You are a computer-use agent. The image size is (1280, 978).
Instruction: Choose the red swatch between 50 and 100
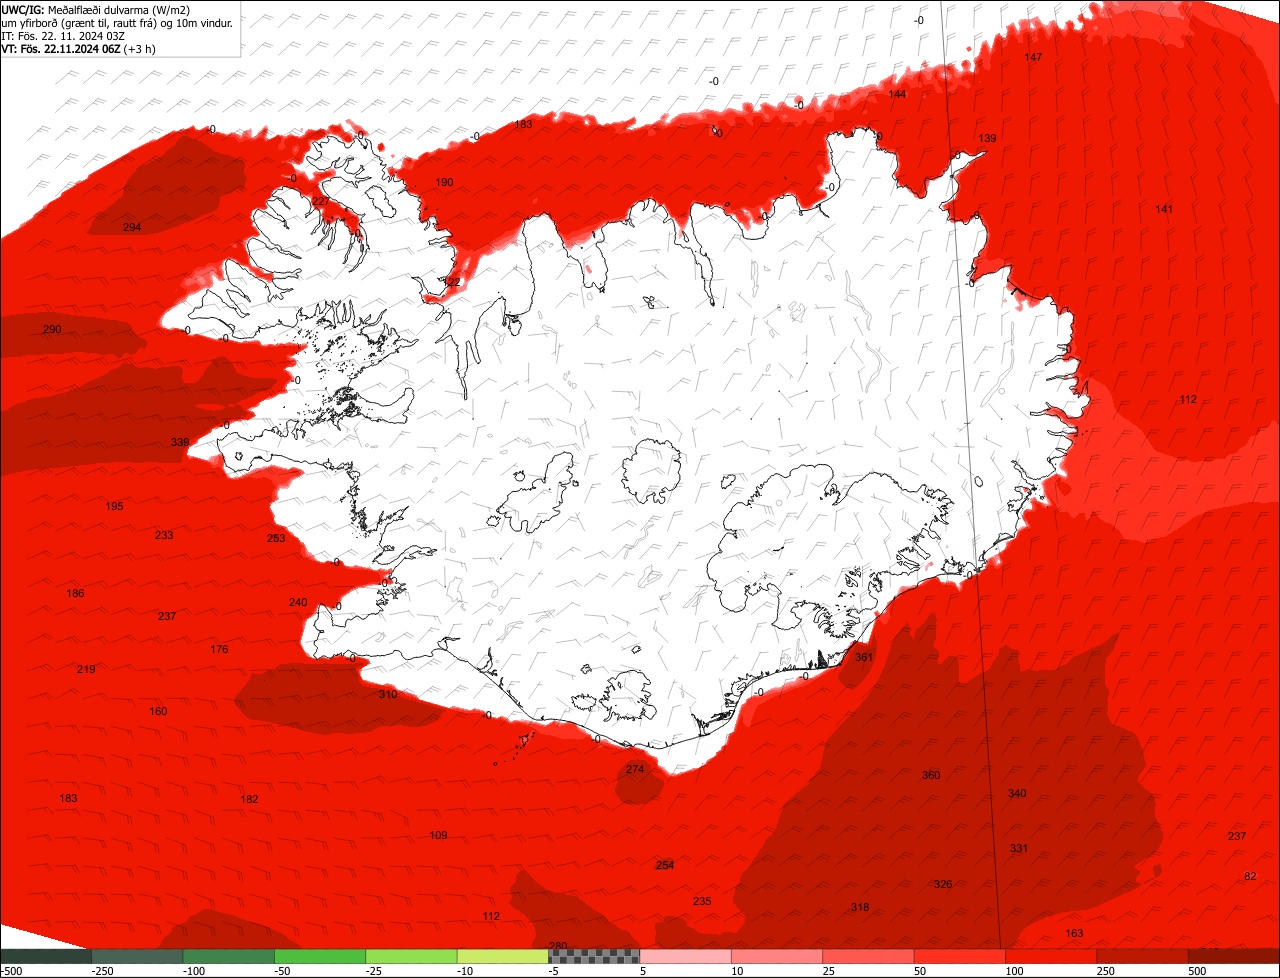click(x=960, y=956)
